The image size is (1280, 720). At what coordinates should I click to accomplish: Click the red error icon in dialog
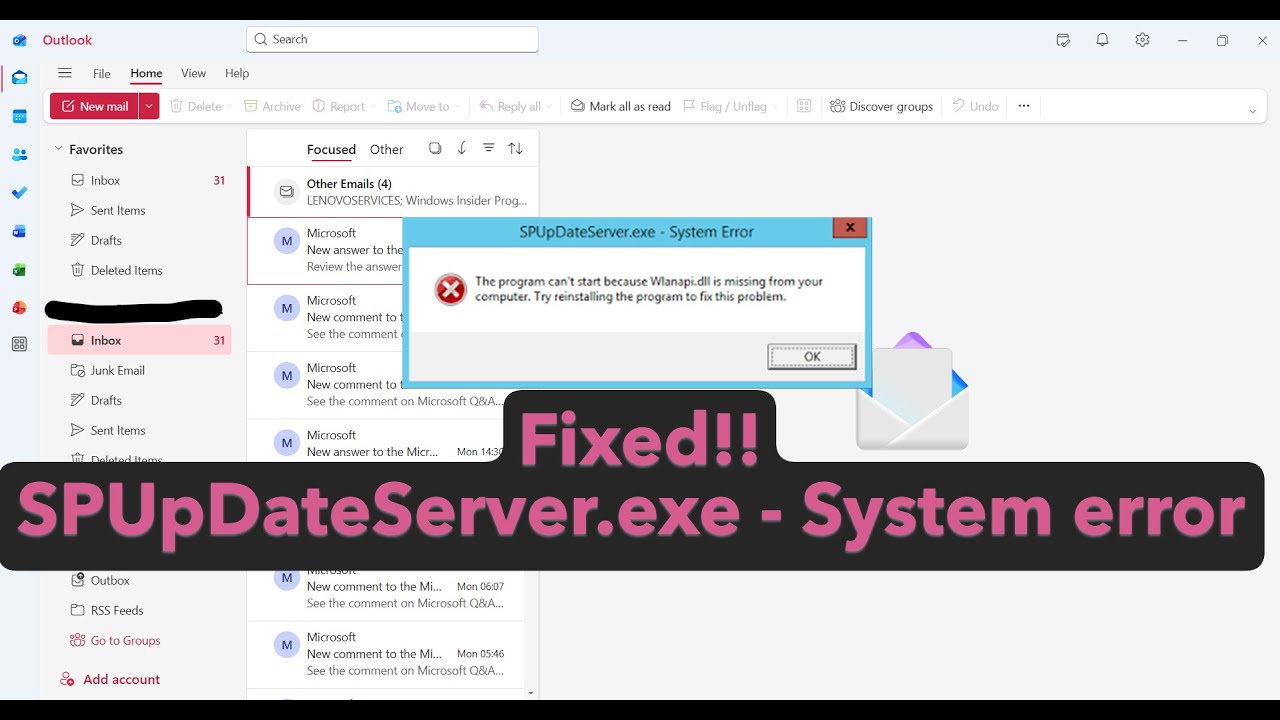click(x=451, y=290)
